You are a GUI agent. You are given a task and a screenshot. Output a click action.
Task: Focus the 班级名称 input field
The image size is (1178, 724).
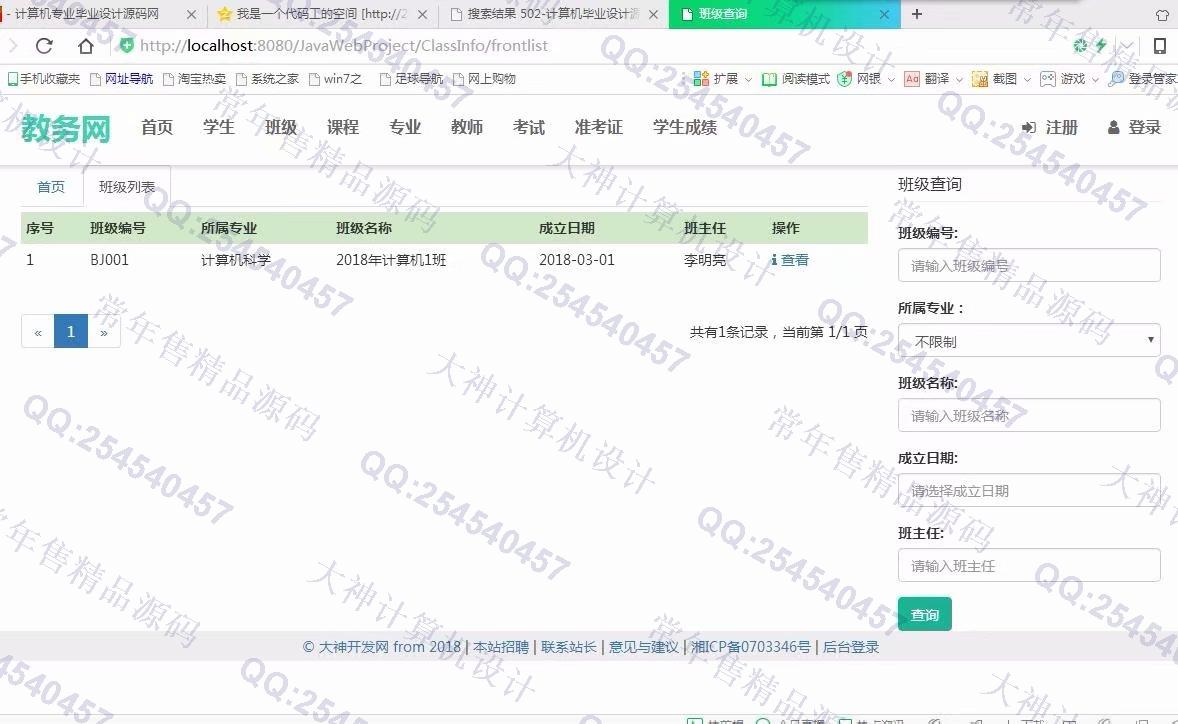coord(1029,415)
